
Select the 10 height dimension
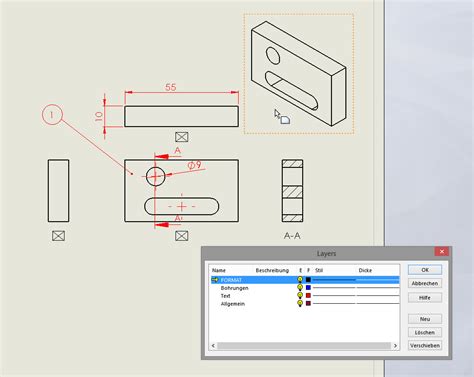point(99,116)
